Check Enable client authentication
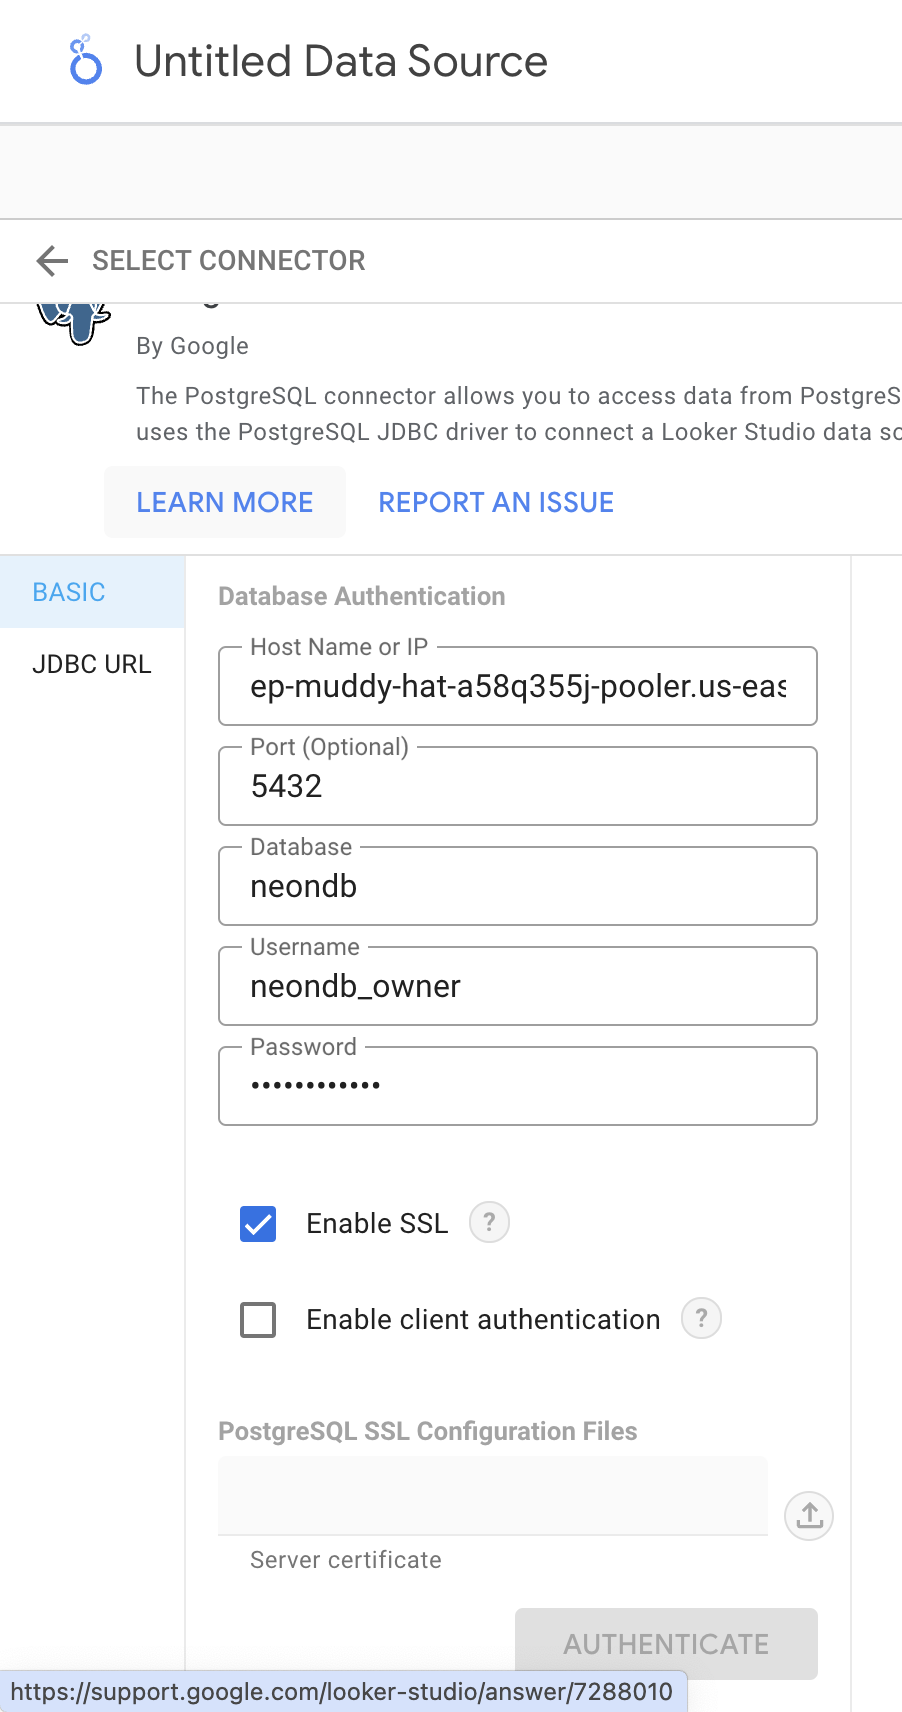902x1712 pixels. point(258,1319)
